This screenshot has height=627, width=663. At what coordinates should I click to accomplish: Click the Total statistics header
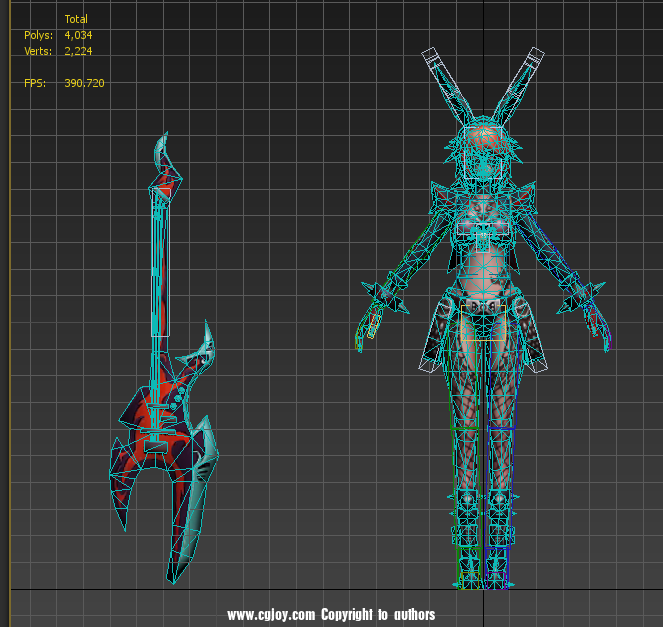[76, 19]
